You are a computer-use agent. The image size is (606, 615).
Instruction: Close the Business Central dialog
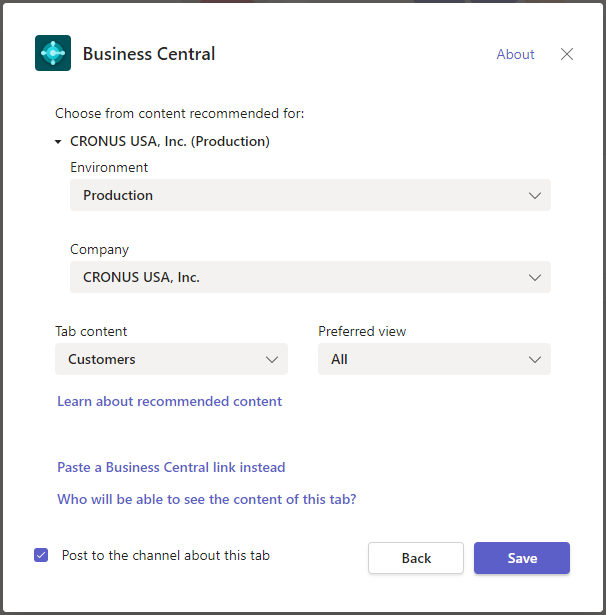tap(567, 54)
